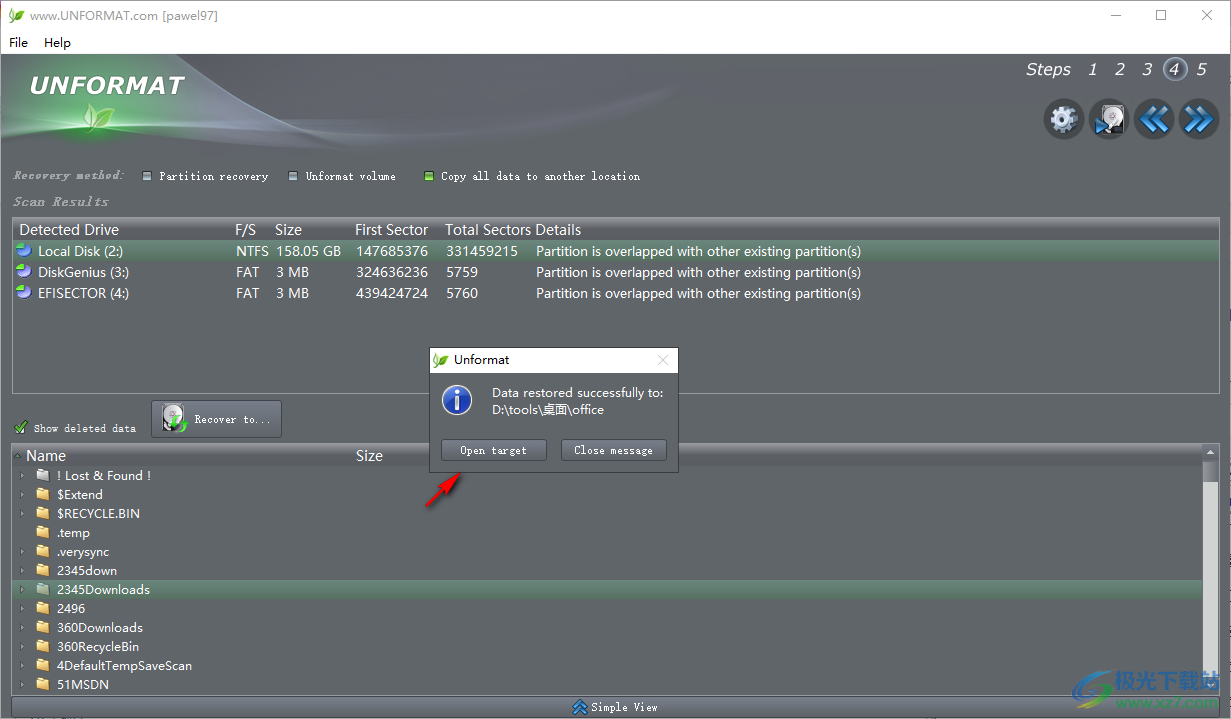
Task: Click the First Sector column header
Action: tap(391, 230)
